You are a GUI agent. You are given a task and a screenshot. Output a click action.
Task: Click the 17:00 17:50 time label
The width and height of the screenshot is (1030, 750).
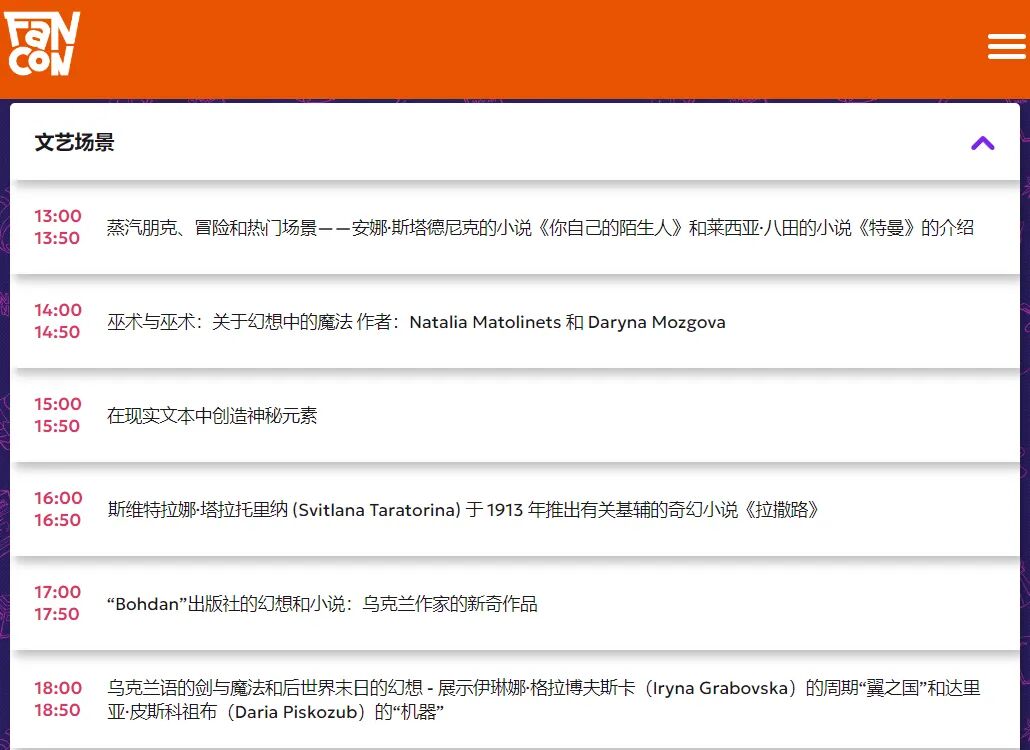click(58, 603)
